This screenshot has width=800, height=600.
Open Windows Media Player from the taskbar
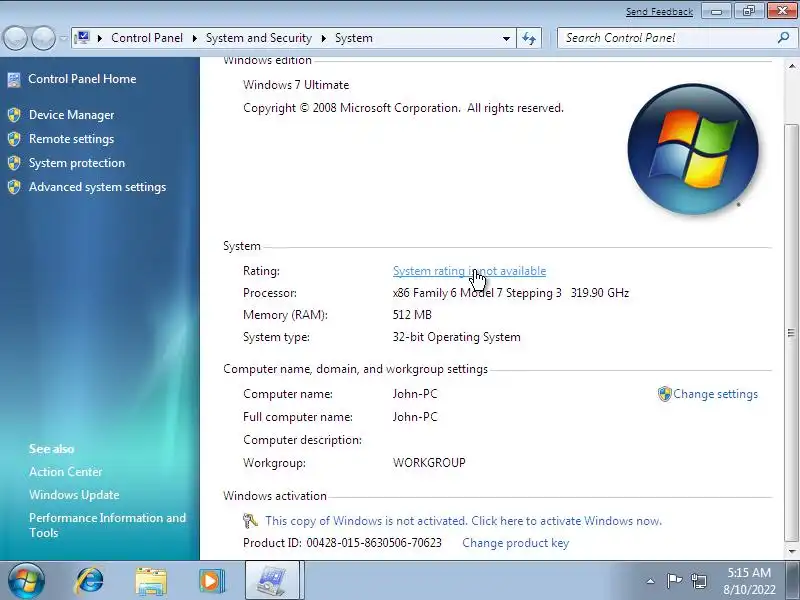[x=211, y=581]
